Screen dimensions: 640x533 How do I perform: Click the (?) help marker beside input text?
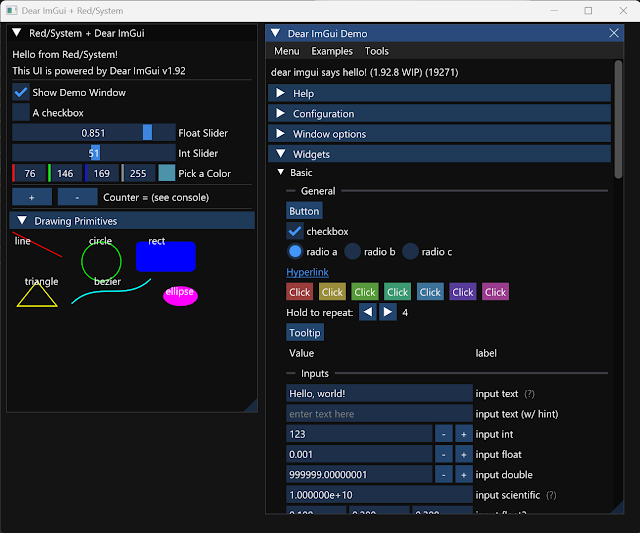(529, 394)
